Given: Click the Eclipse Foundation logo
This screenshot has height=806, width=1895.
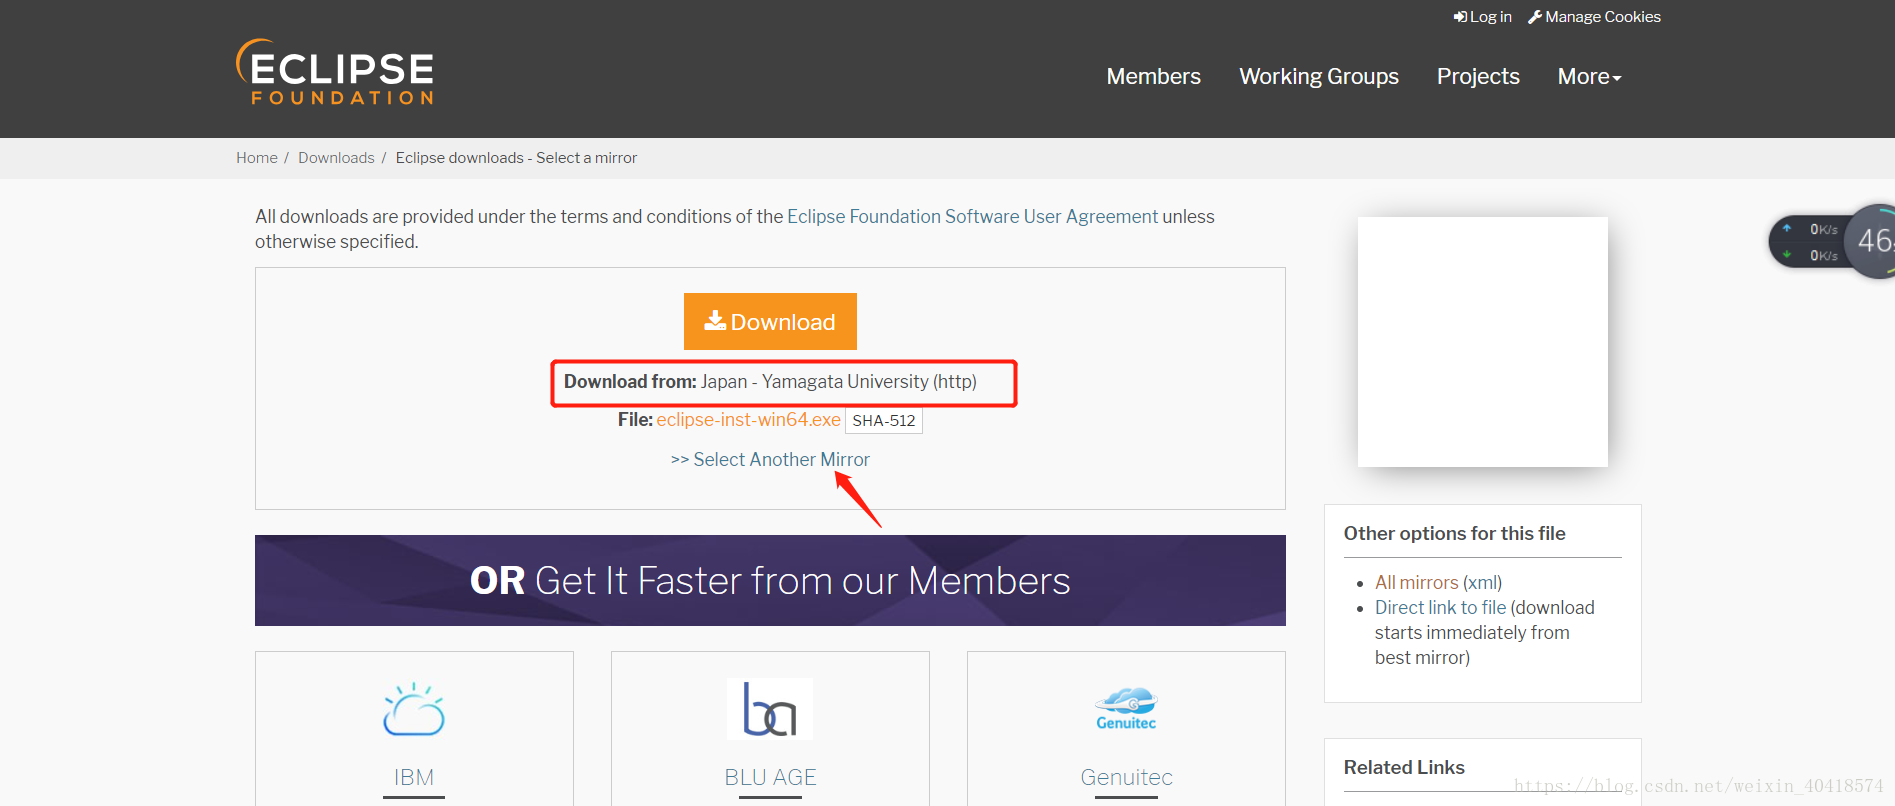Looking at the screenshot, I should pyautogui.click(x=335, y=72).
